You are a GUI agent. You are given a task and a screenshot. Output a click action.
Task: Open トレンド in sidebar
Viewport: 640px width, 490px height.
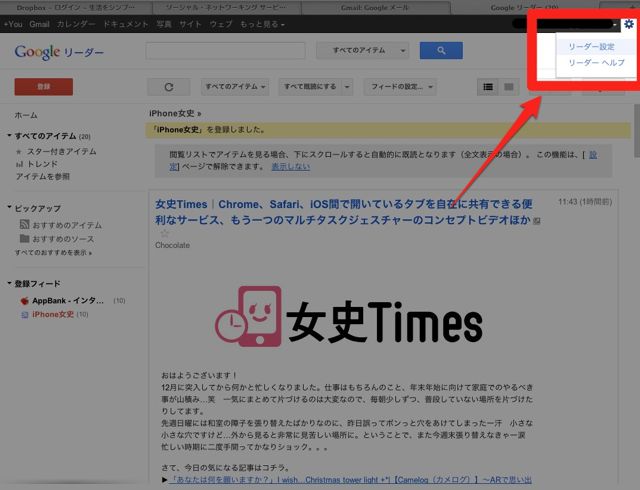point(42,164)
